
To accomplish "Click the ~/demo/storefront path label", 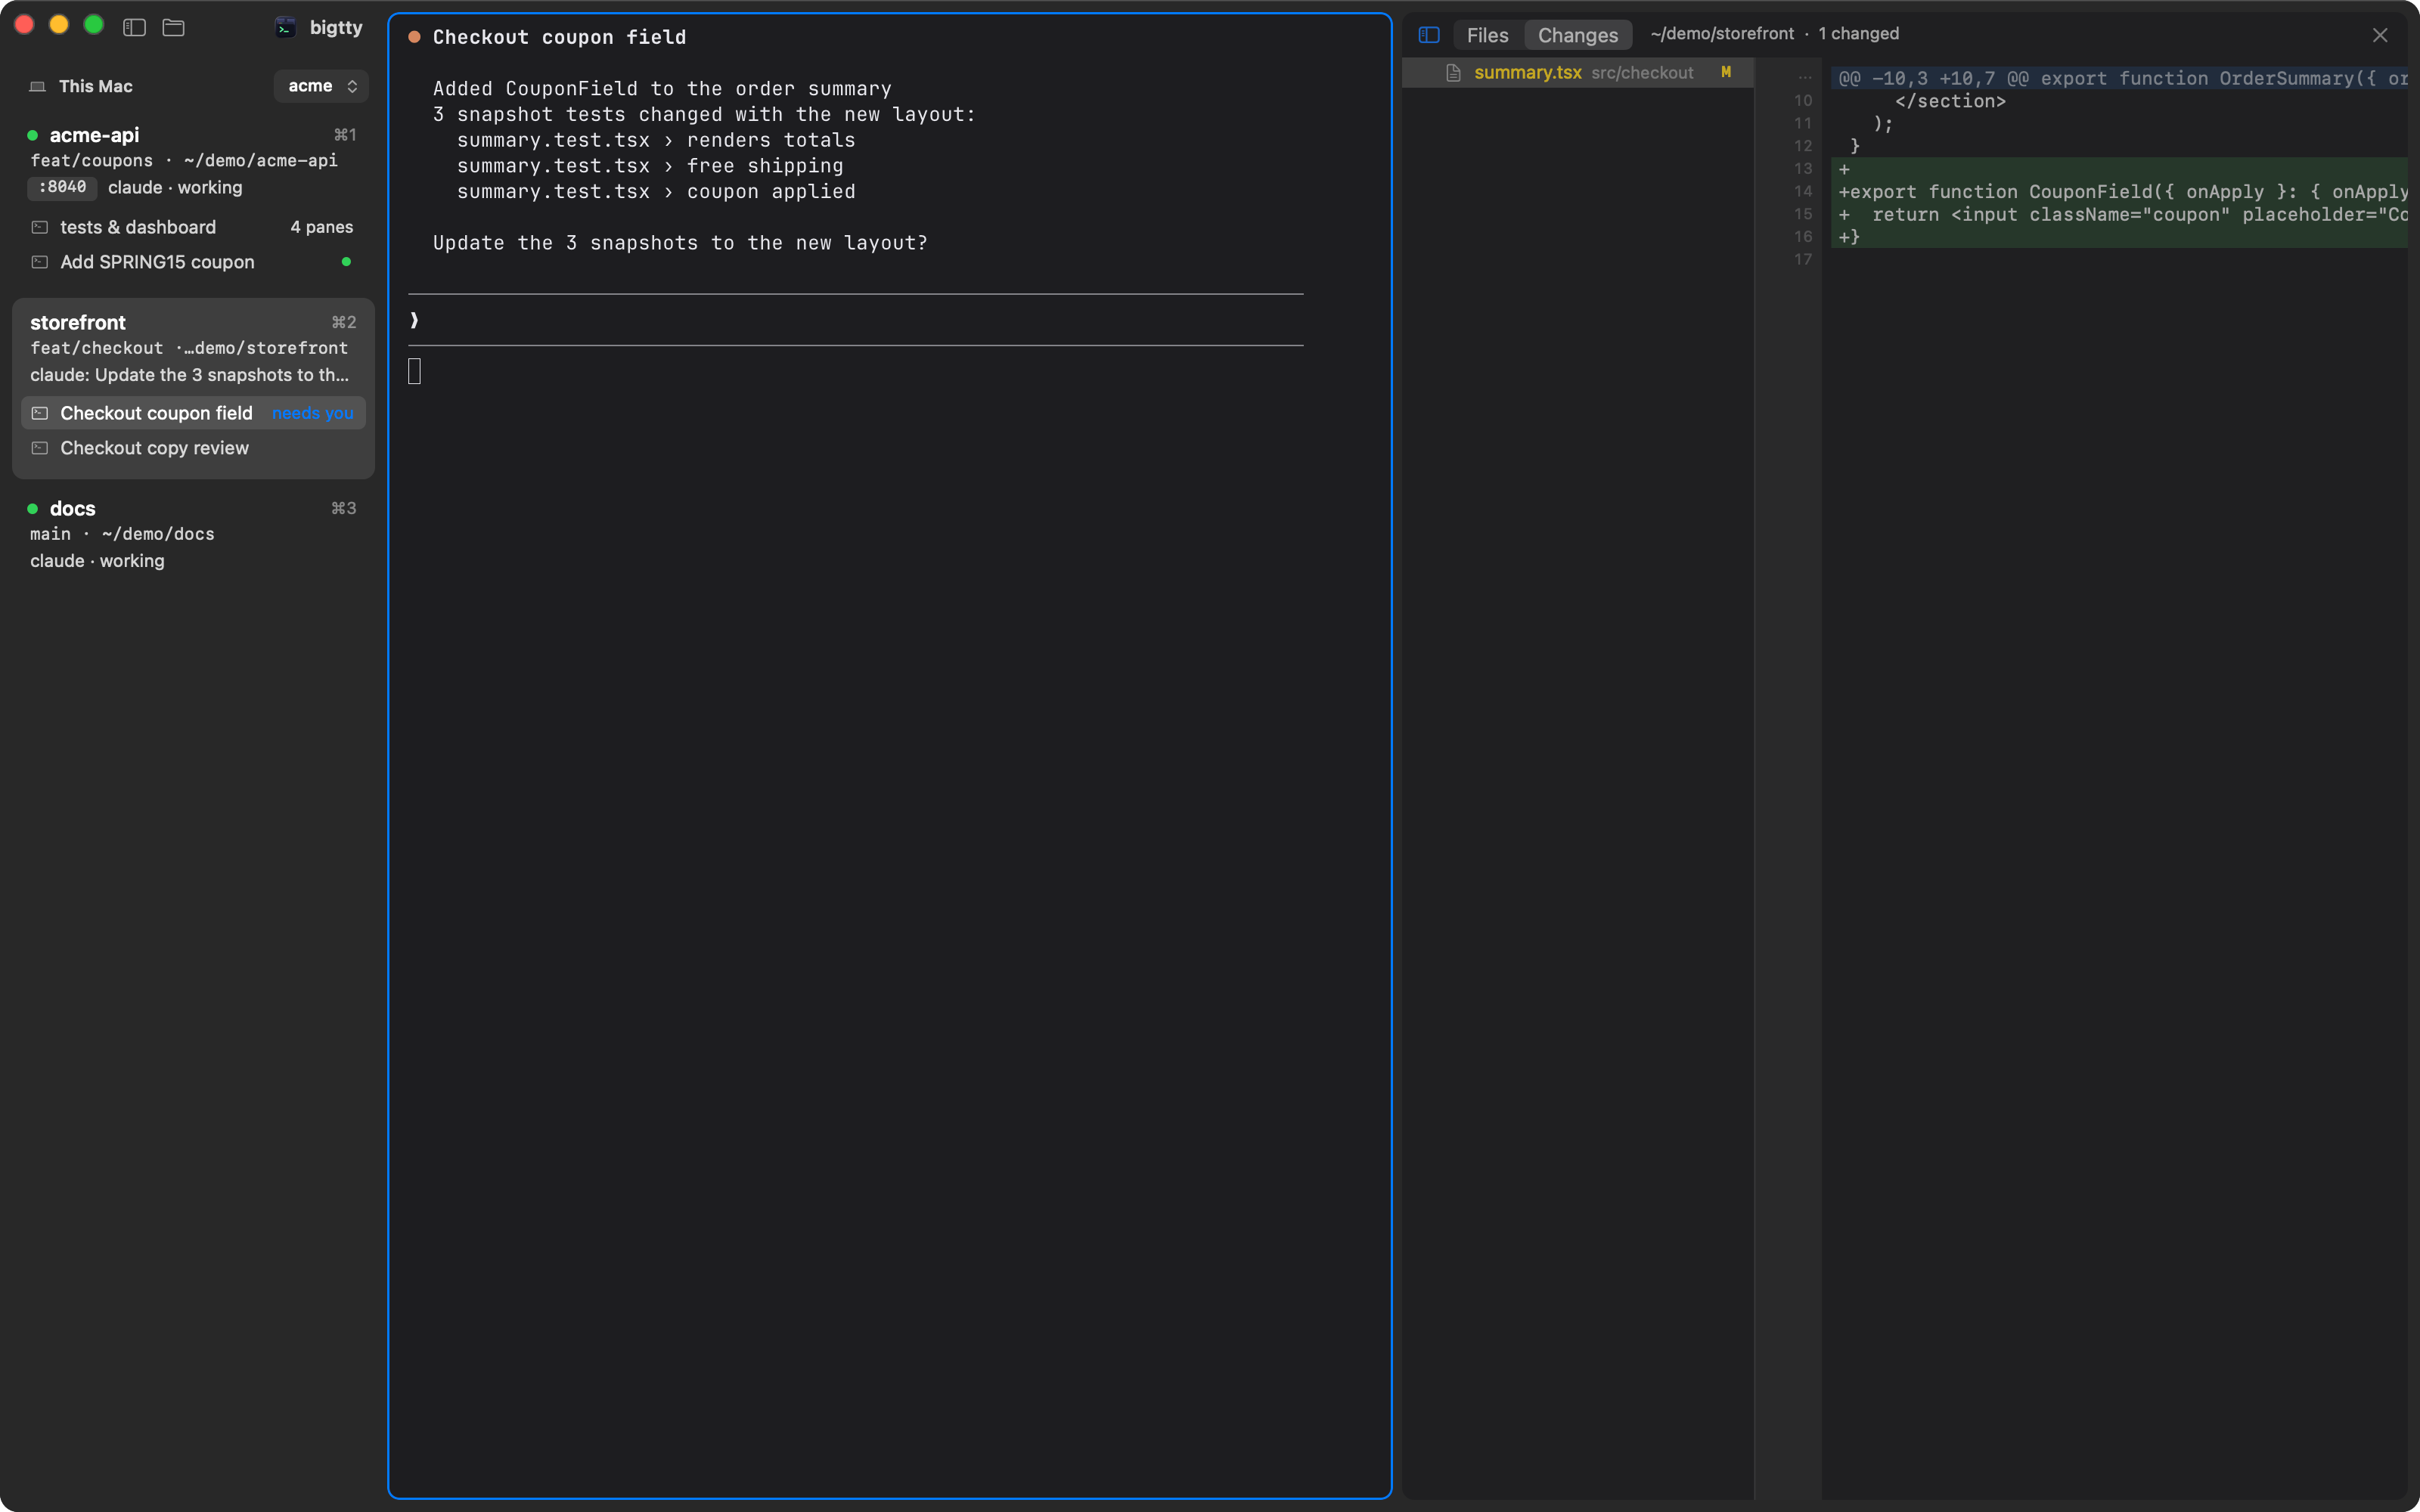I will [x=1722, y=34].
